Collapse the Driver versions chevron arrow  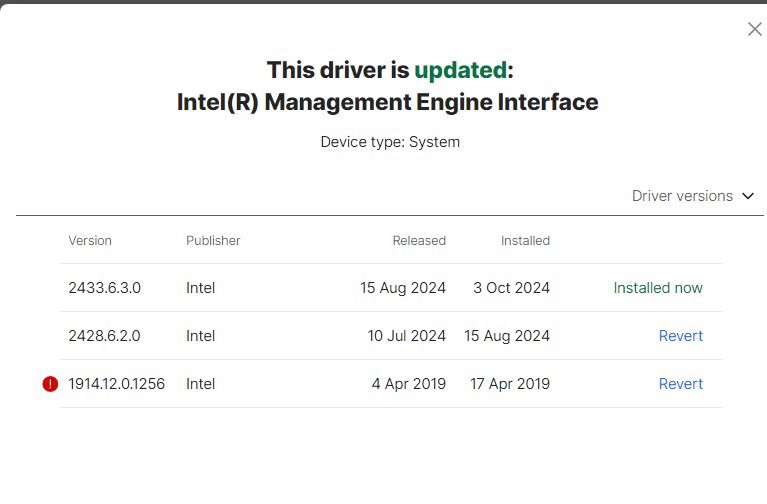point(747,196)
